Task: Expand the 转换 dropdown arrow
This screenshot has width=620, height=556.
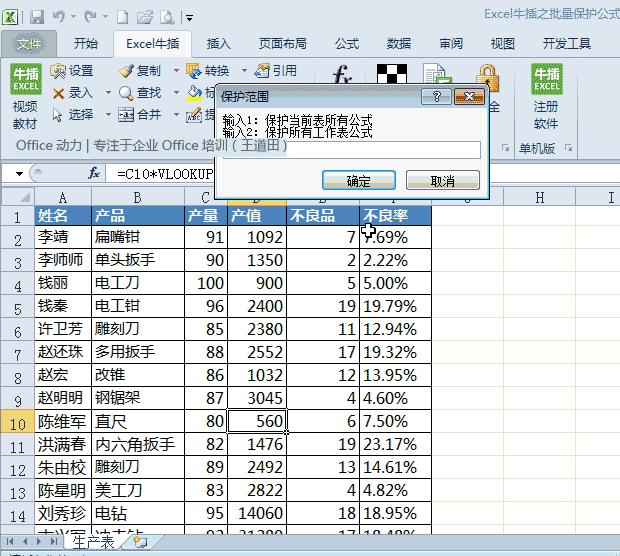Action: coord(244,71)
